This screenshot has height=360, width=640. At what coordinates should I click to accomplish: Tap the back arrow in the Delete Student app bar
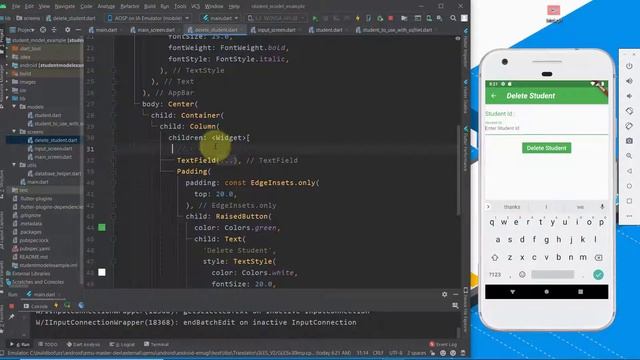tap(493, 96)
